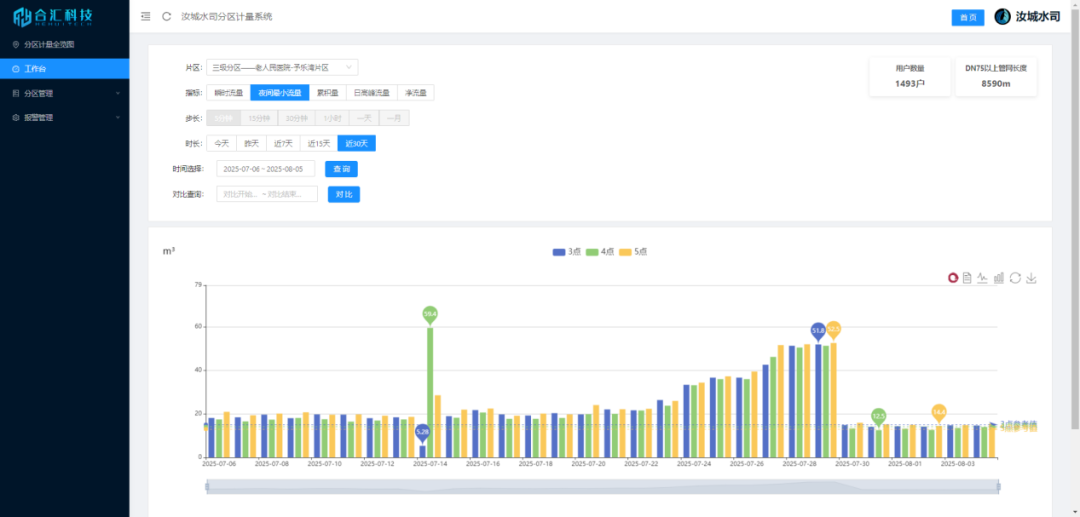This screenshot has height=517, width=1080.
Task: Select the 近7天 duration option
Action: [x=284, y=143]
